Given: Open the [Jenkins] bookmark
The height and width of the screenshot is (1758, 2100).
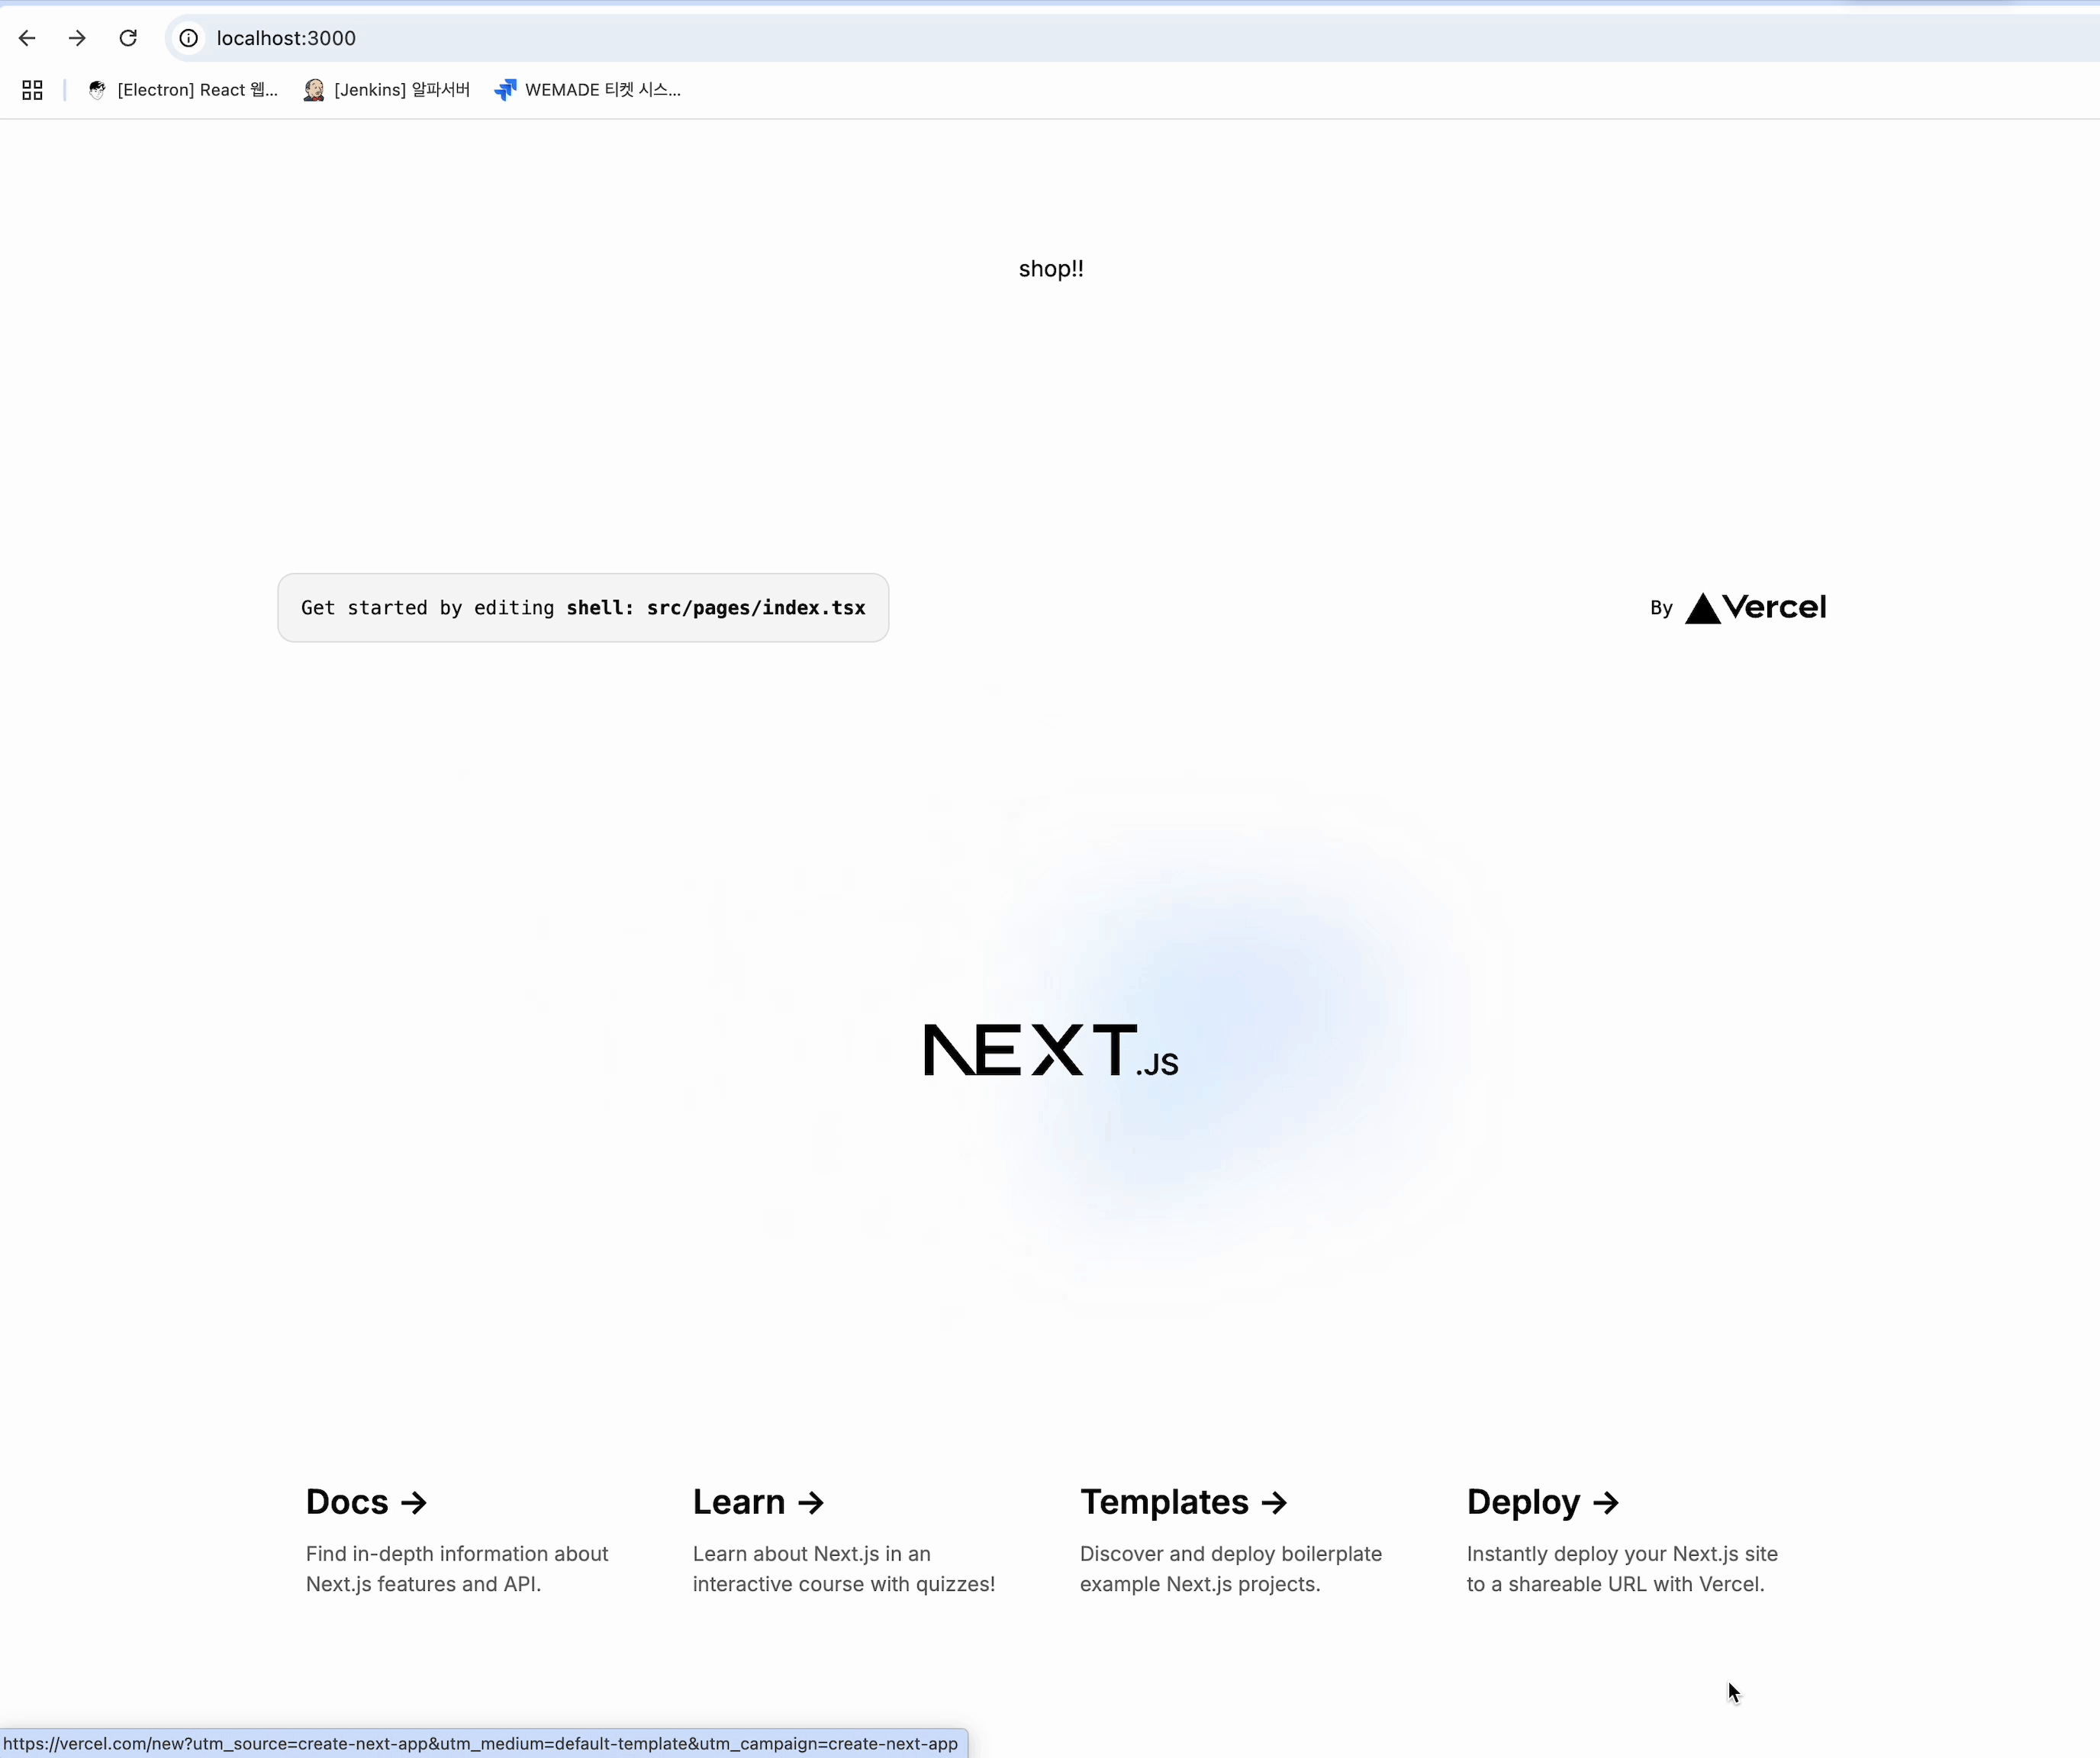Looking at the screenshot, I should (x=387, y=90).
